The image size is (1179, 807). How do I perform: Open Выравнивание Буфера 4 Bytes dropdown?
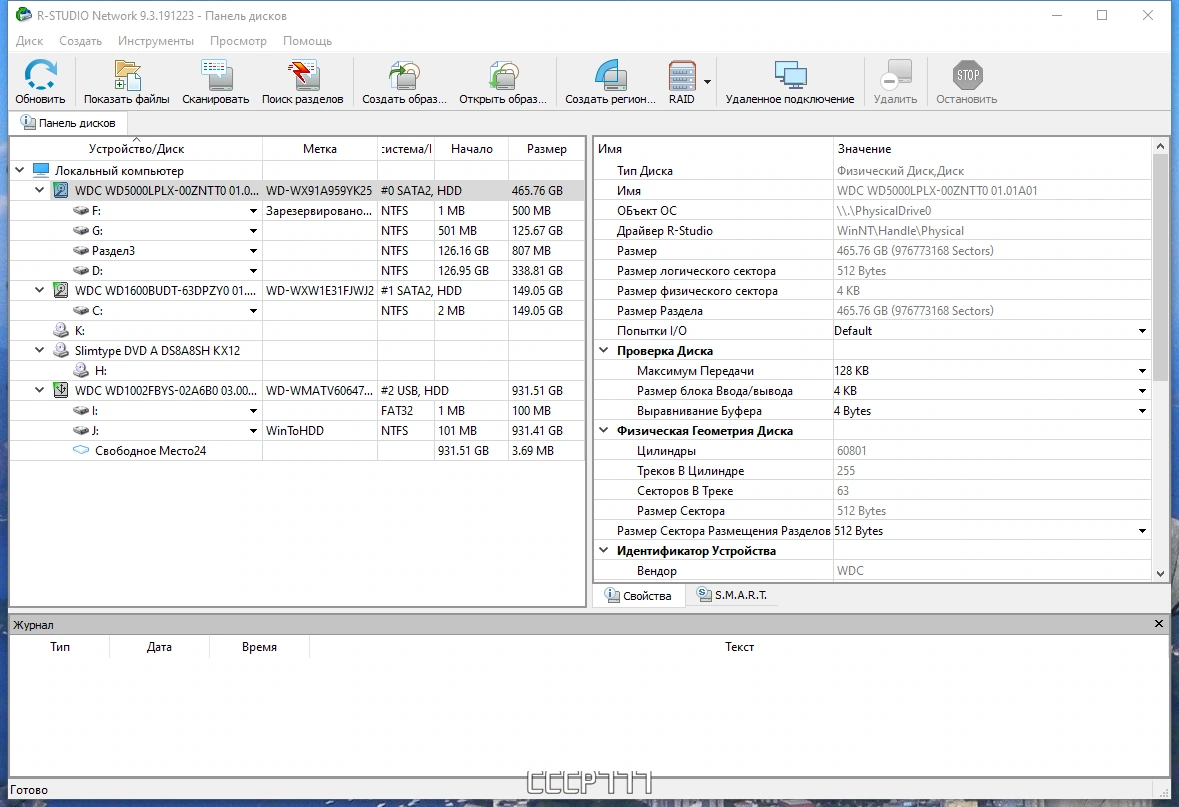1142,411
